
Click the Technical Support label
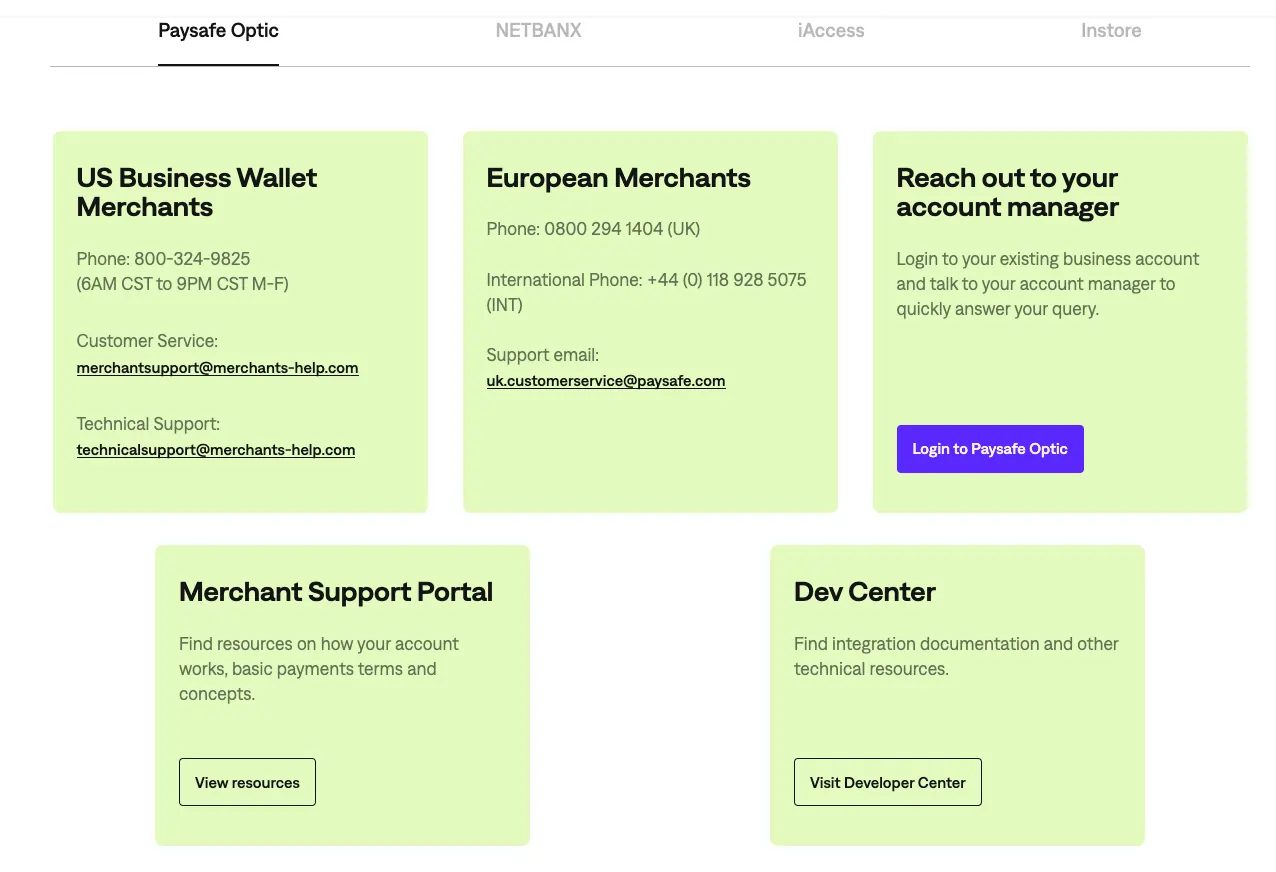[148, 424]
